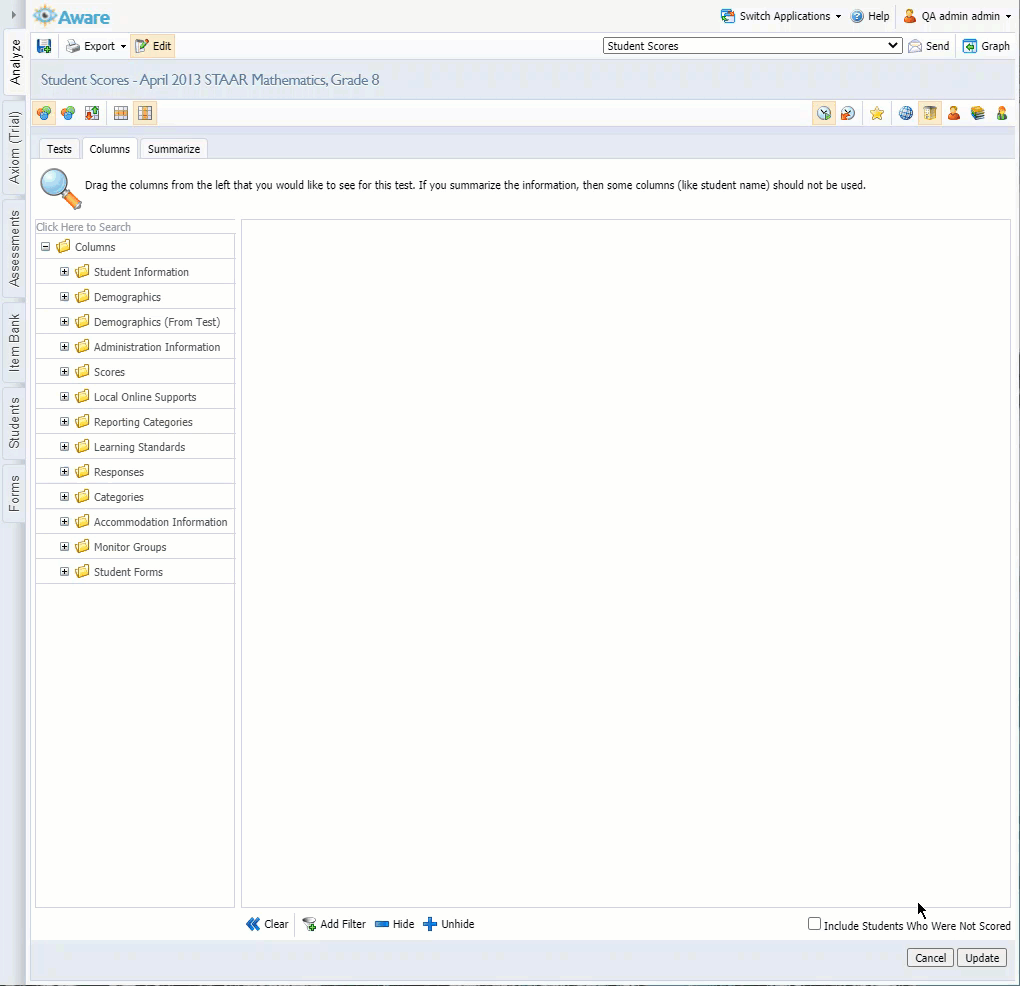Open the QA admin admin user menu
Image resolution: width=1020 pixels, height=986 pixels.
coord(958,16)
